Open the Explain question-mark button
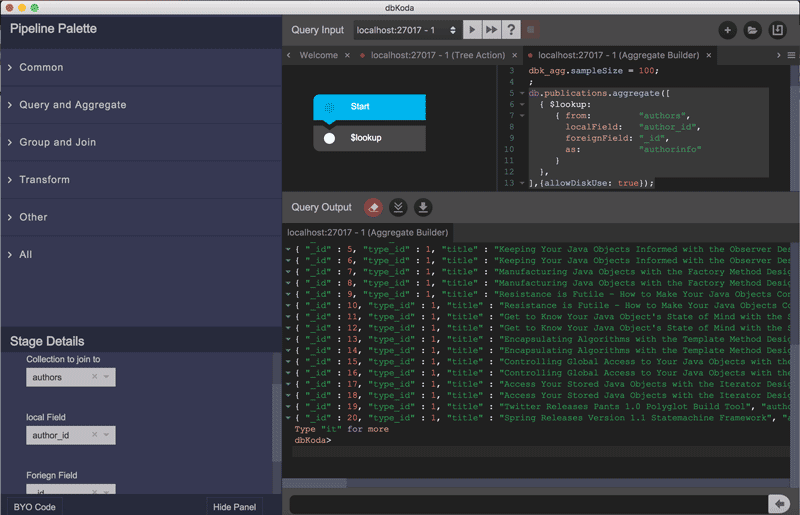This screenshot has width=800, height=515. 512,31
